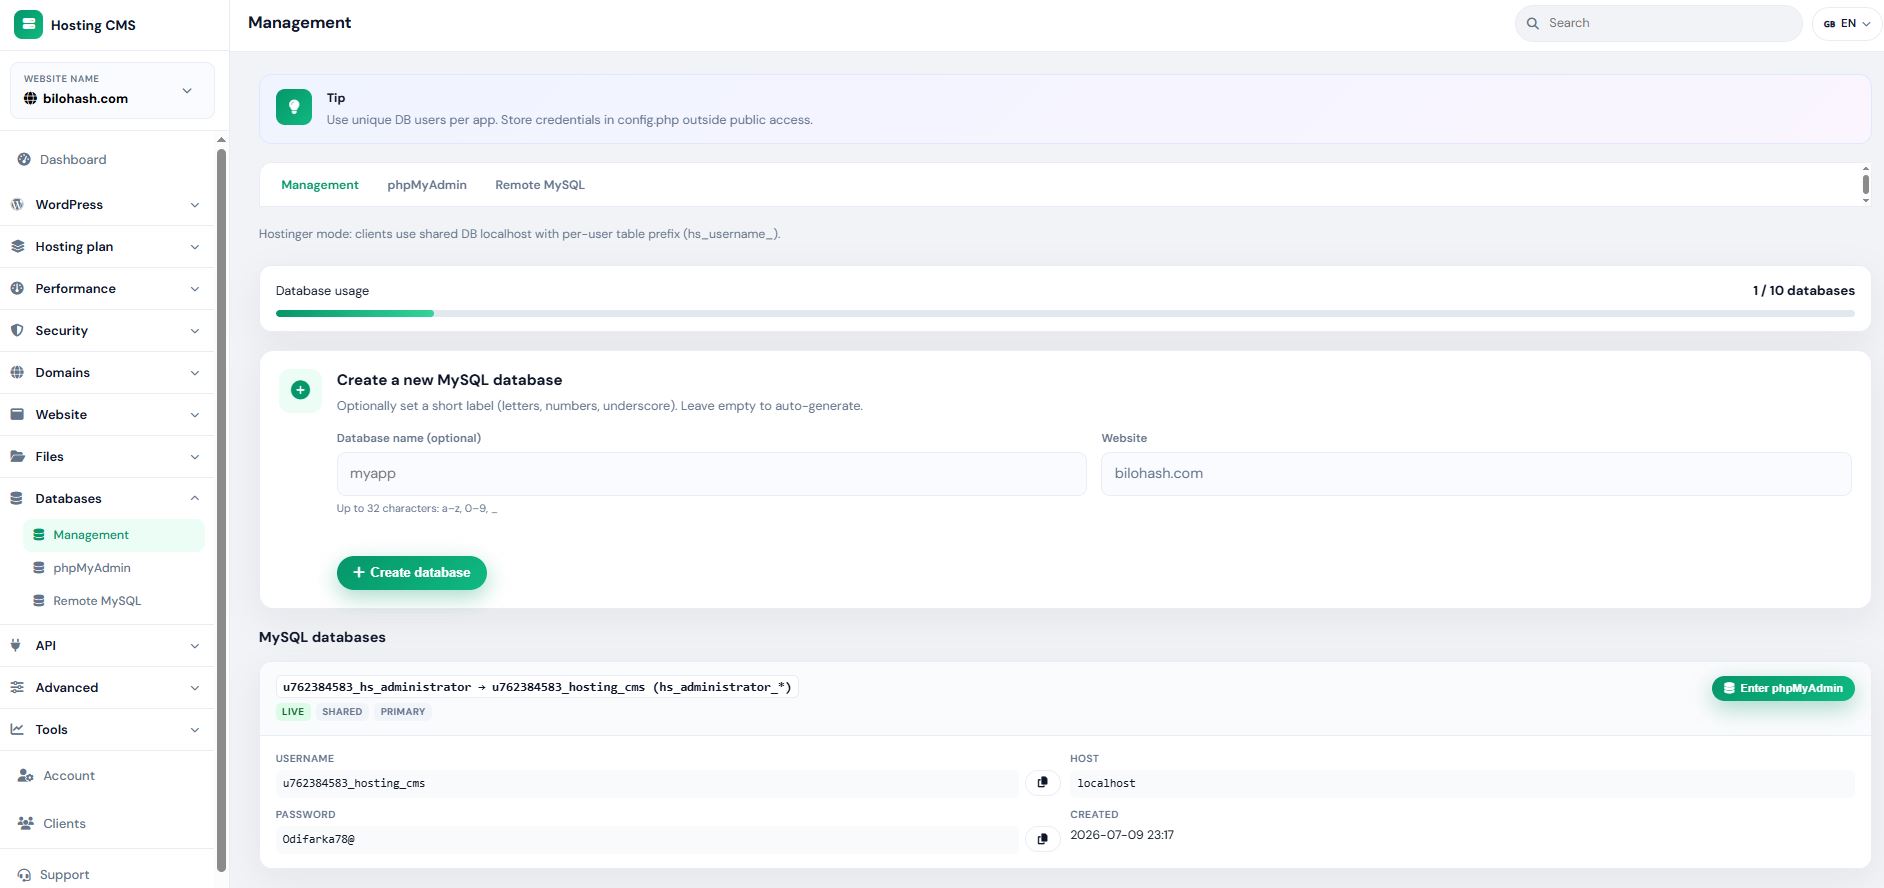This screenshot has width=1884, height=888.
Task: Click the Database name input field
Action: (x=711, y=474)
